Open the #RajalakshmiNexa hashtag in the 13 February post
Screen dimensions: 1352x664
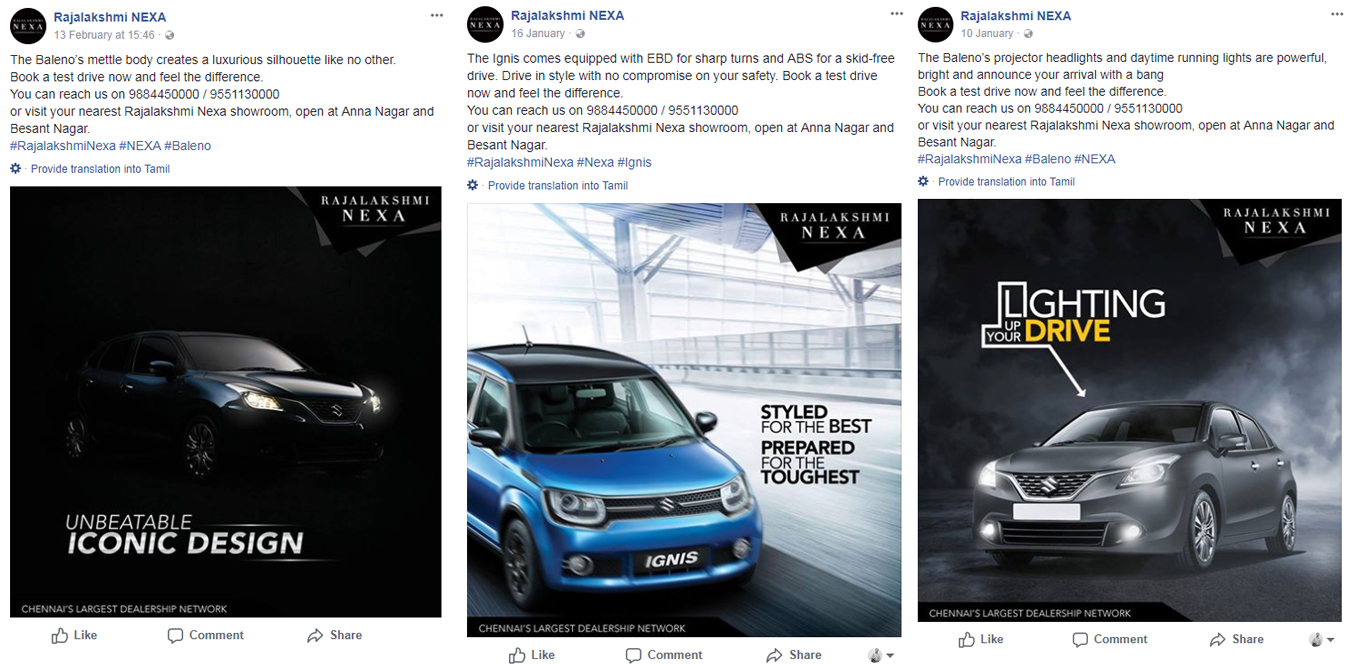[x=63, y=146]
